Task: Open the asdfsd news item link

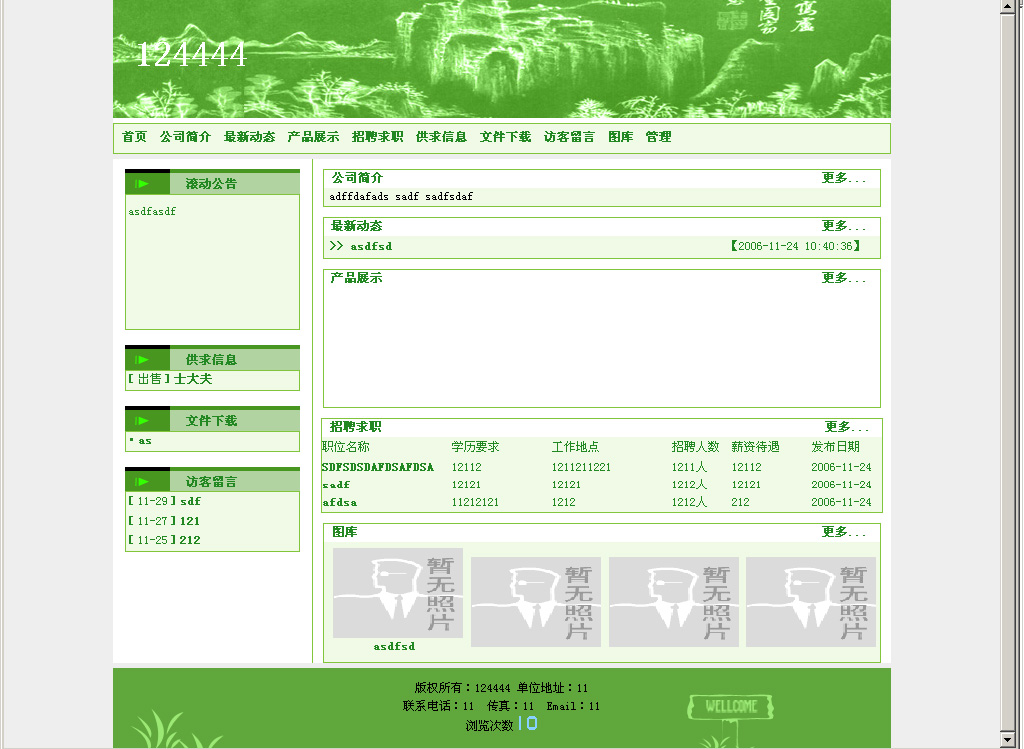Action: click(370, 246)
